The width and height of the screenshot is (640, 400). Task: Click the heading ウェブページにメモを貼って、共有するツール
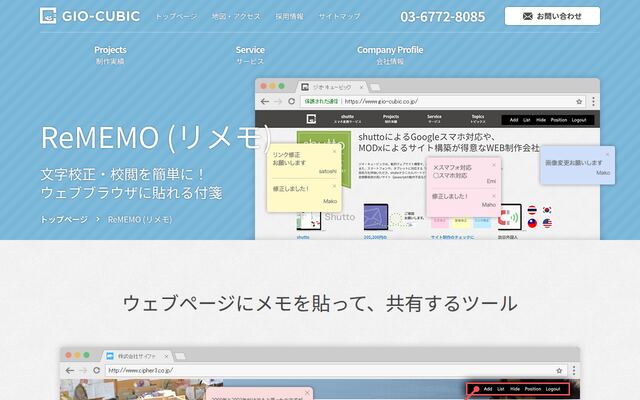click(320, 304)
